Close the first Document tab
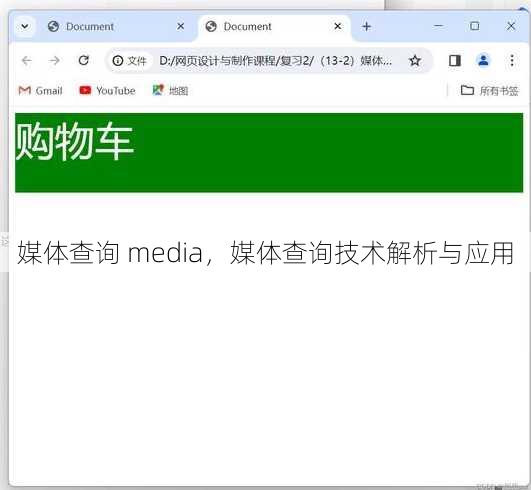 pos(180,26)
